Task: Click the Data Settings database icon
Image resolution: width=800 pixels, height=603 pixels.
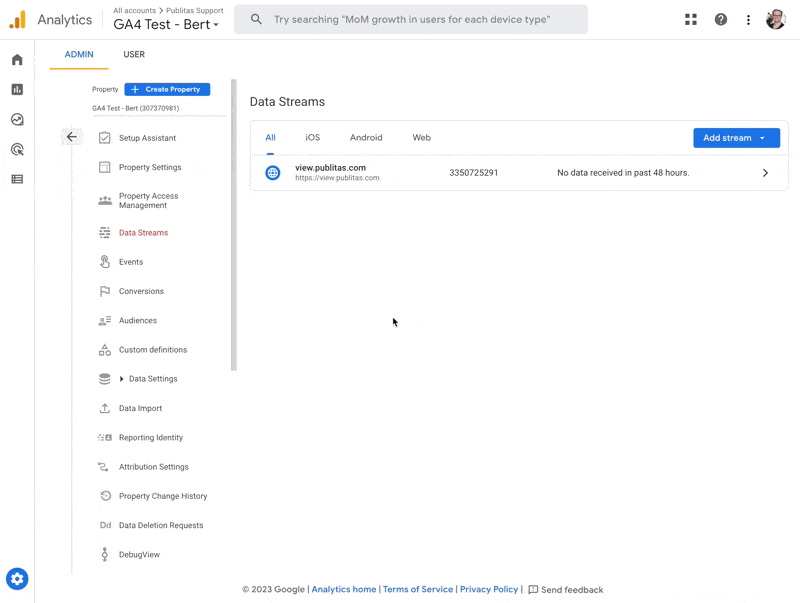Action: 105,379
